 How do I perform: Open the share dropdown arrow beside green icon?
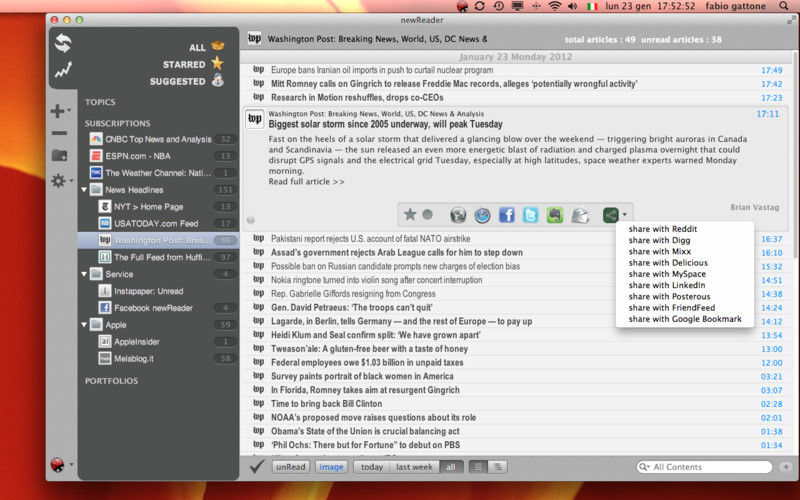tap(624, 215)
